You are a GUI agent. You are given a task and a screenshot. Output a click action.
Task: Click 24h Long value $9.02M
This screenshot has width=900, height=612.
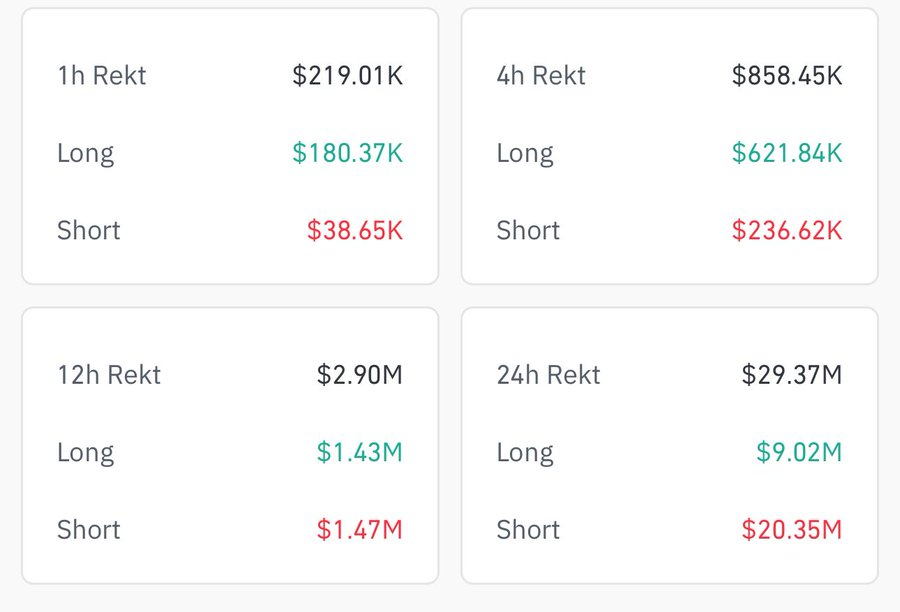click(x=799, y=452)
